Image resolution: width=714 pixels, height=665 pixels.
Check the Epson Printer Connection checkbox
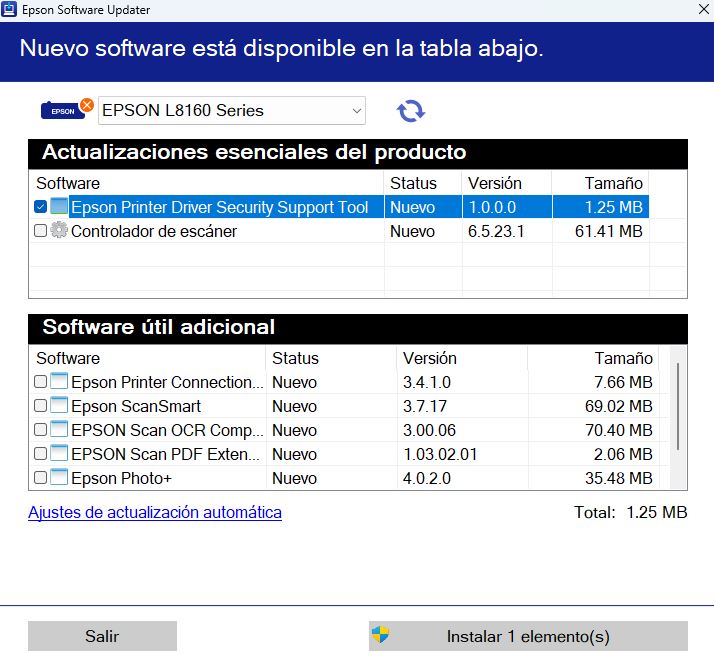pos(41,381)
